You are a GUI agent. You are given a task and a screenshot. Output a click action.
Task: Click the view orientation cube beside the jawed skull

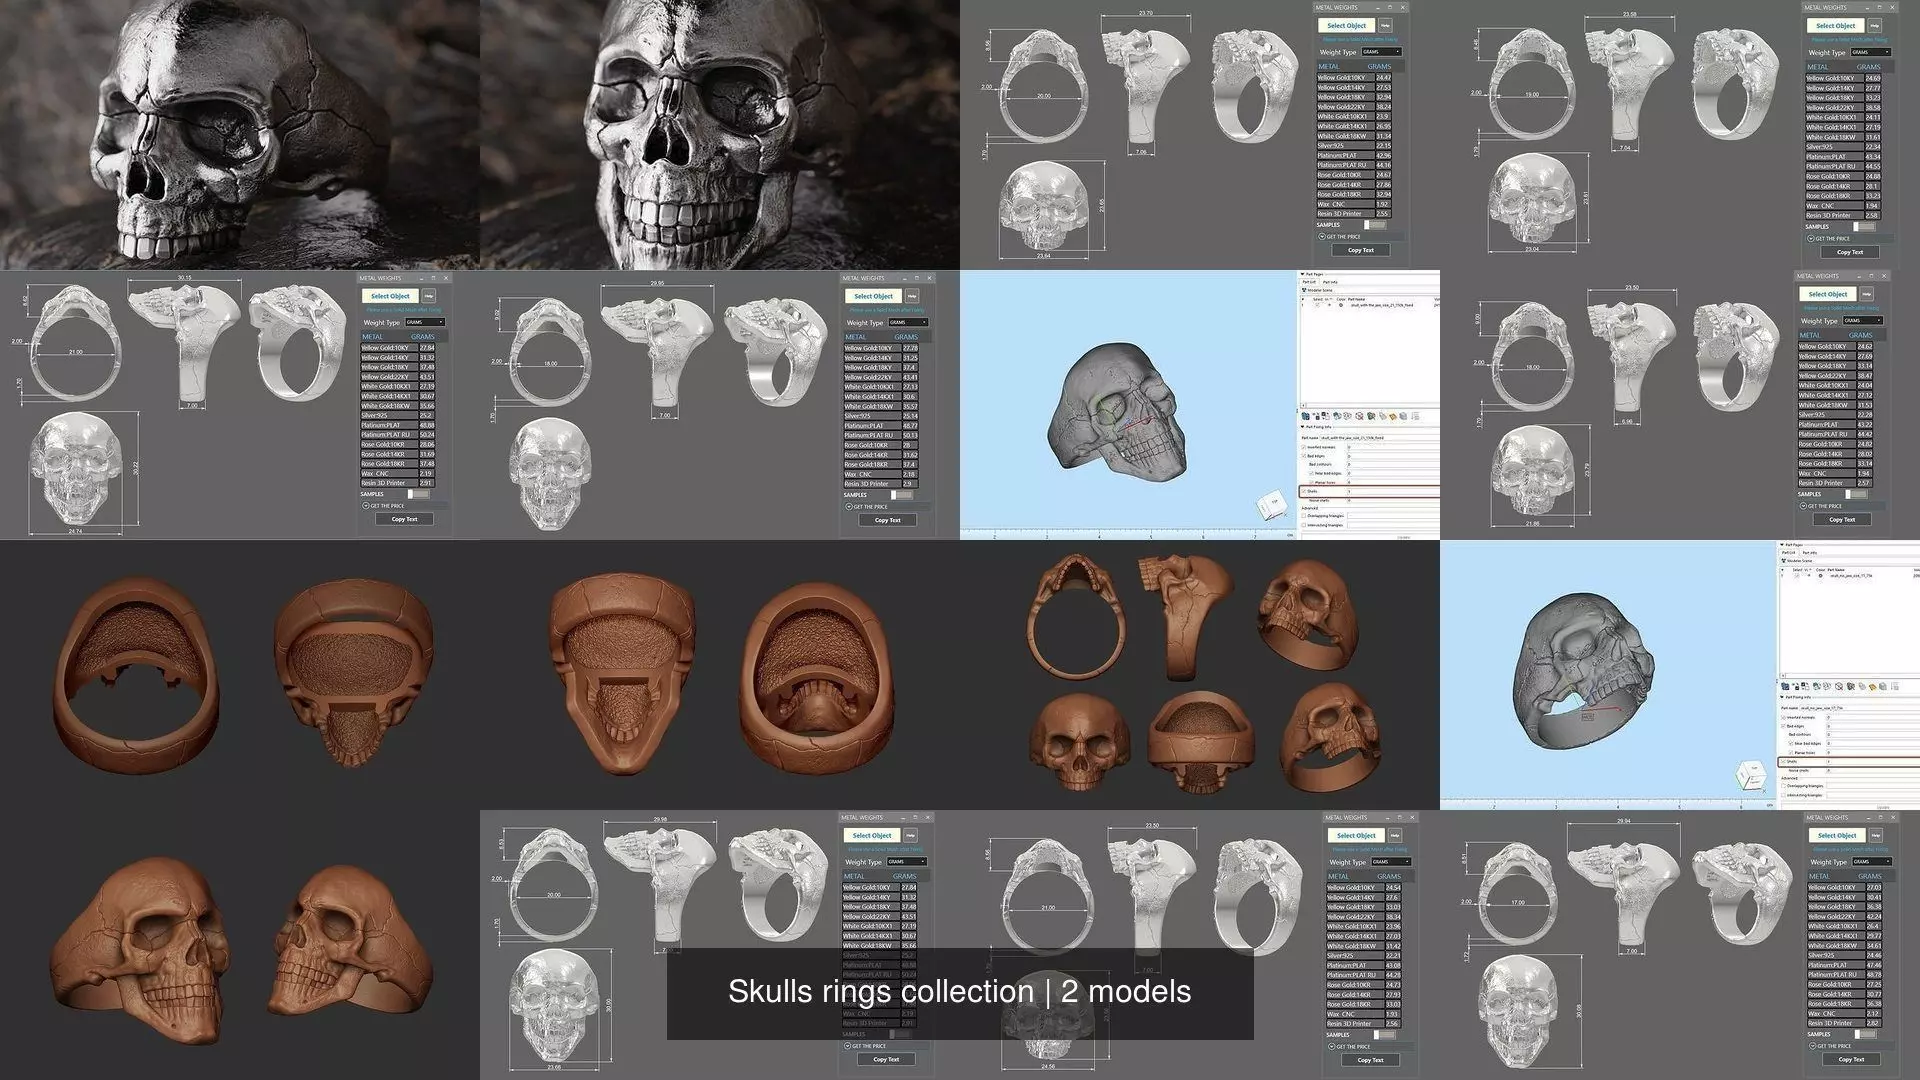[1270, 504]
